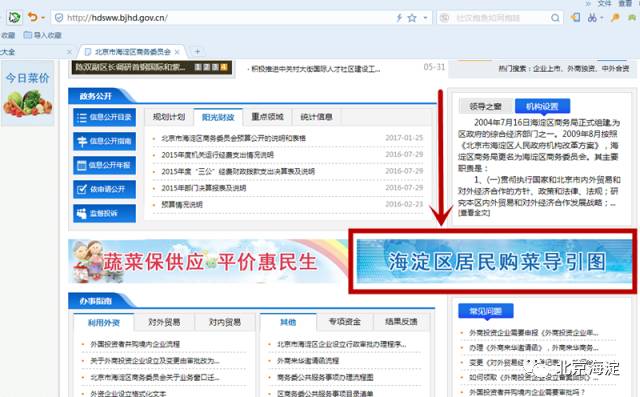Switch to the 规划计划 tab

point(169,117)
